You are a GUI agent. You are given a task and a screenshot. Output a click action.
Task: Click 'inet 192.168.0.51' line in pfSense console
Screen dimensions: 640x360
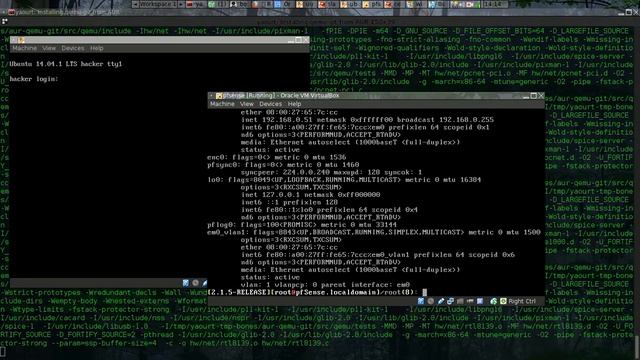(x=367, y=120)
